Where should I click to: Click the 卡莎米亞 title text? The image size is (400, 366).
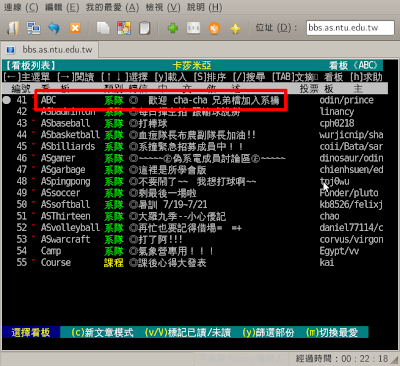click(x=192, y=65)
